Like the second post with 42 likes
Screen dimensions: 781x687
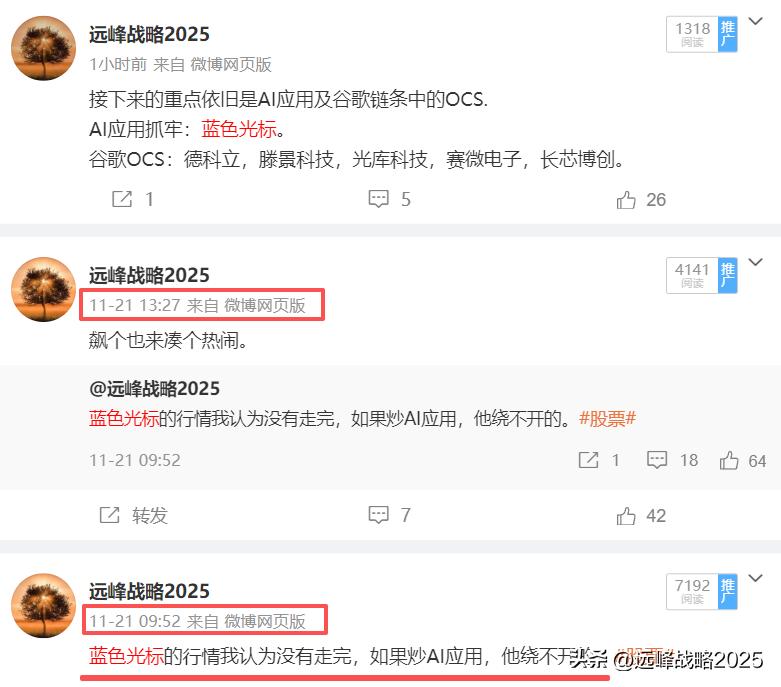[x=626, y=516]
